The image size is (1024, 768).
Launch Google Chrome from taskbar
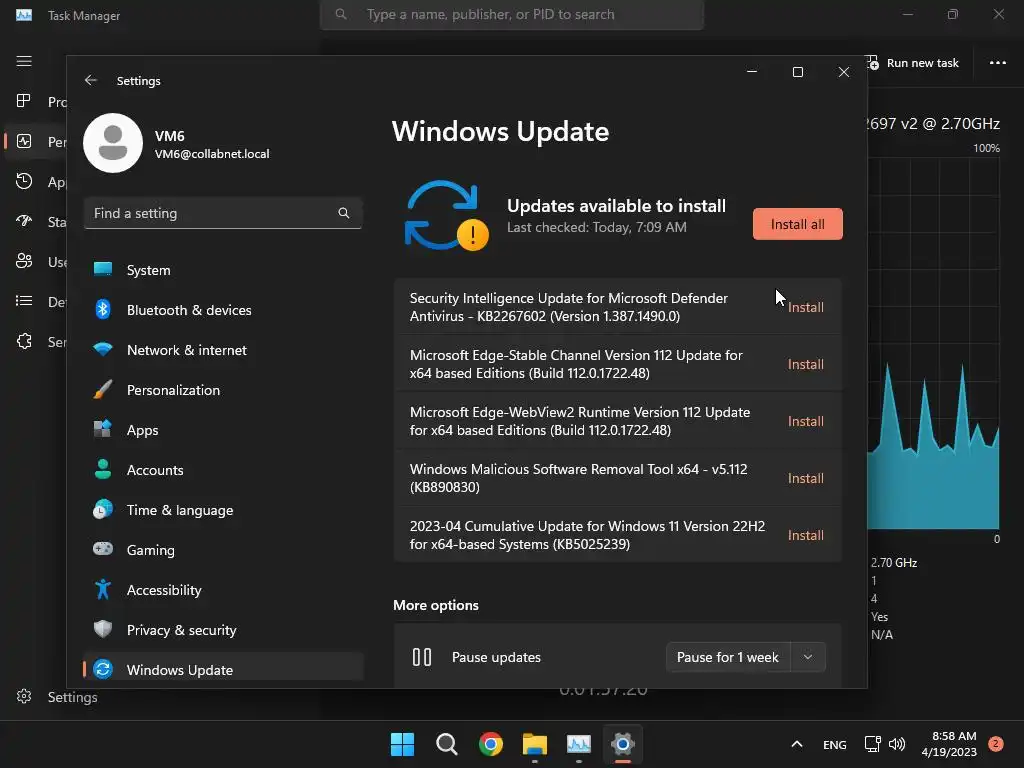pos(490,744)
